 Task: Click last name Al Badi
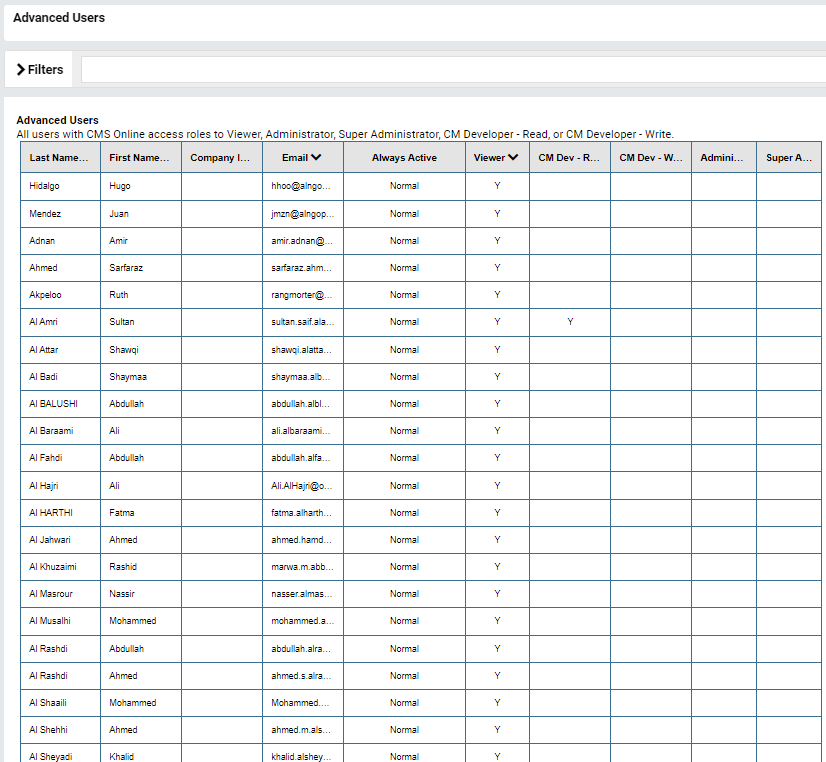[43, 377]
